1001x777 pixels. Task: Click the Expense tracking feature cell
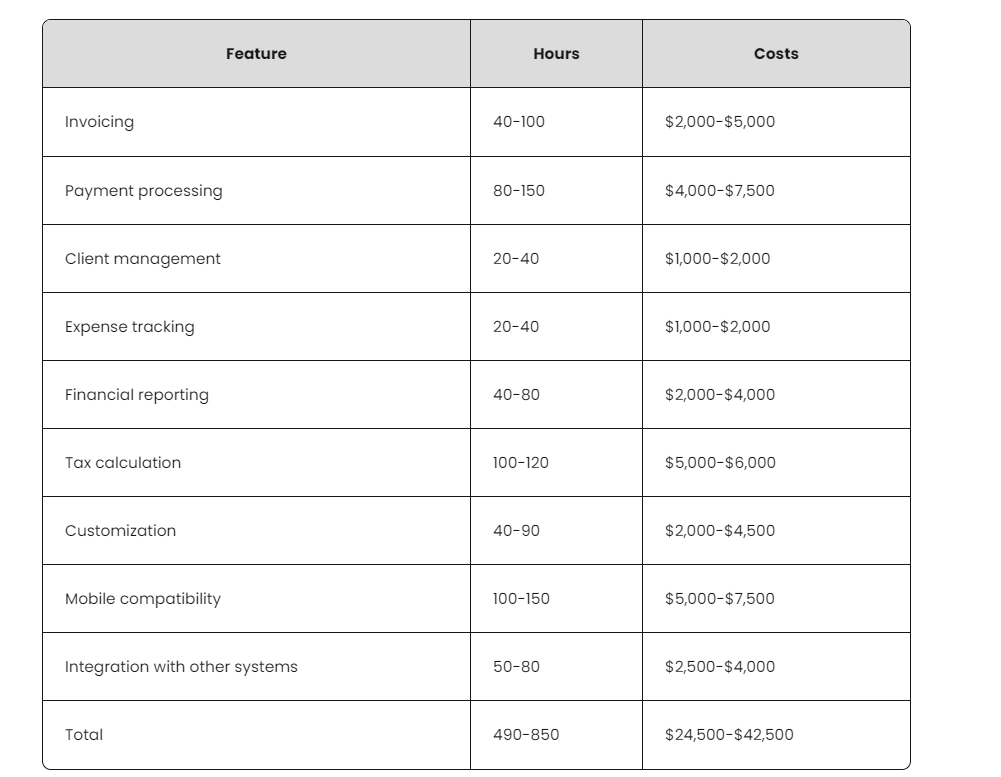pyautogui.click(x=129, y=326)
